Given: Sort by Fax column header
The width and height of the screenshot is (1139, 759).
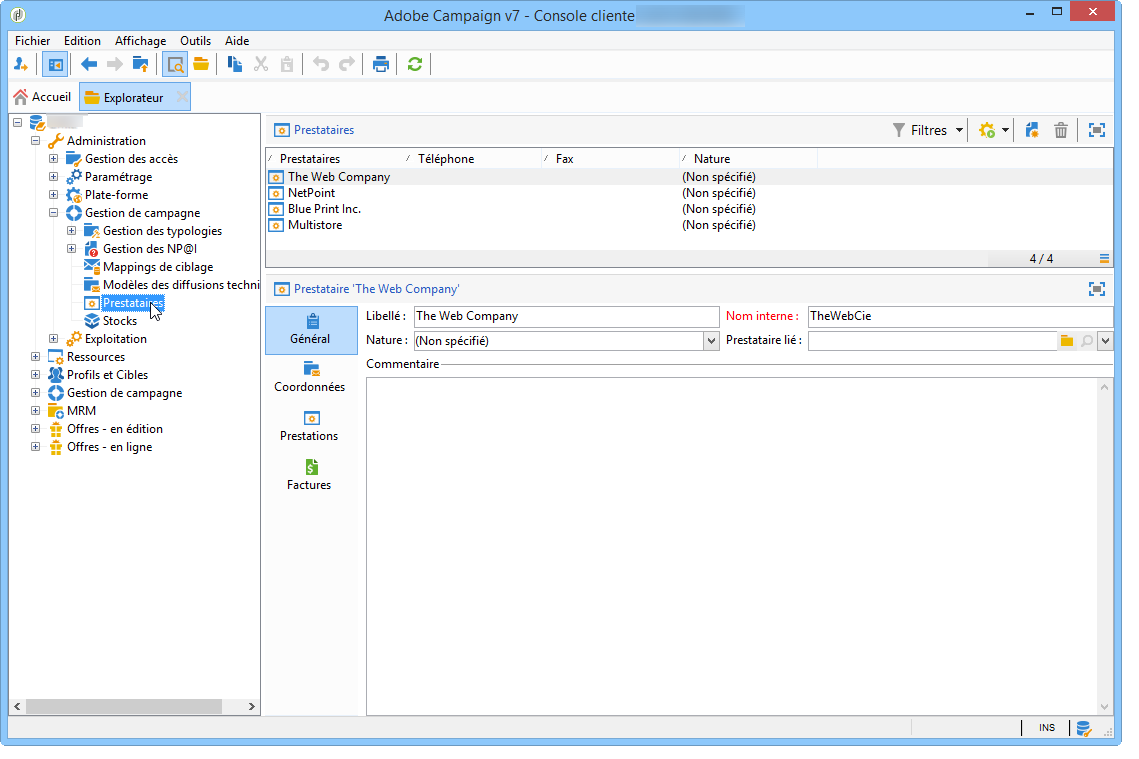Looking at the screenshot, I should pyautogui.click(x=610, y=159).
